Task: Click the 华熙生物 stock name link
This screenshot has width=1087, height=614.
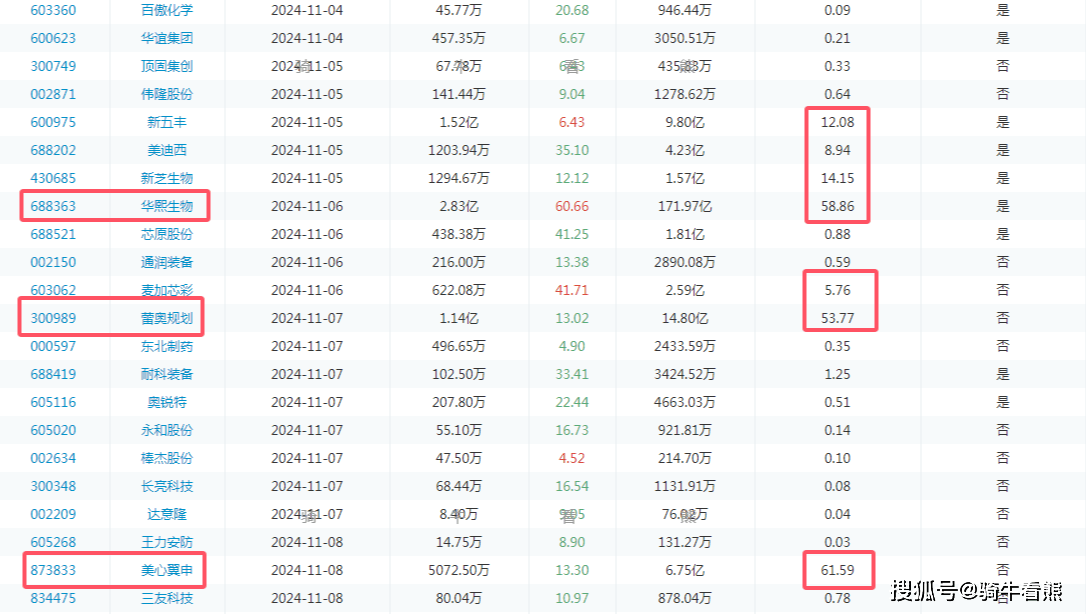Action: point(166,207)
